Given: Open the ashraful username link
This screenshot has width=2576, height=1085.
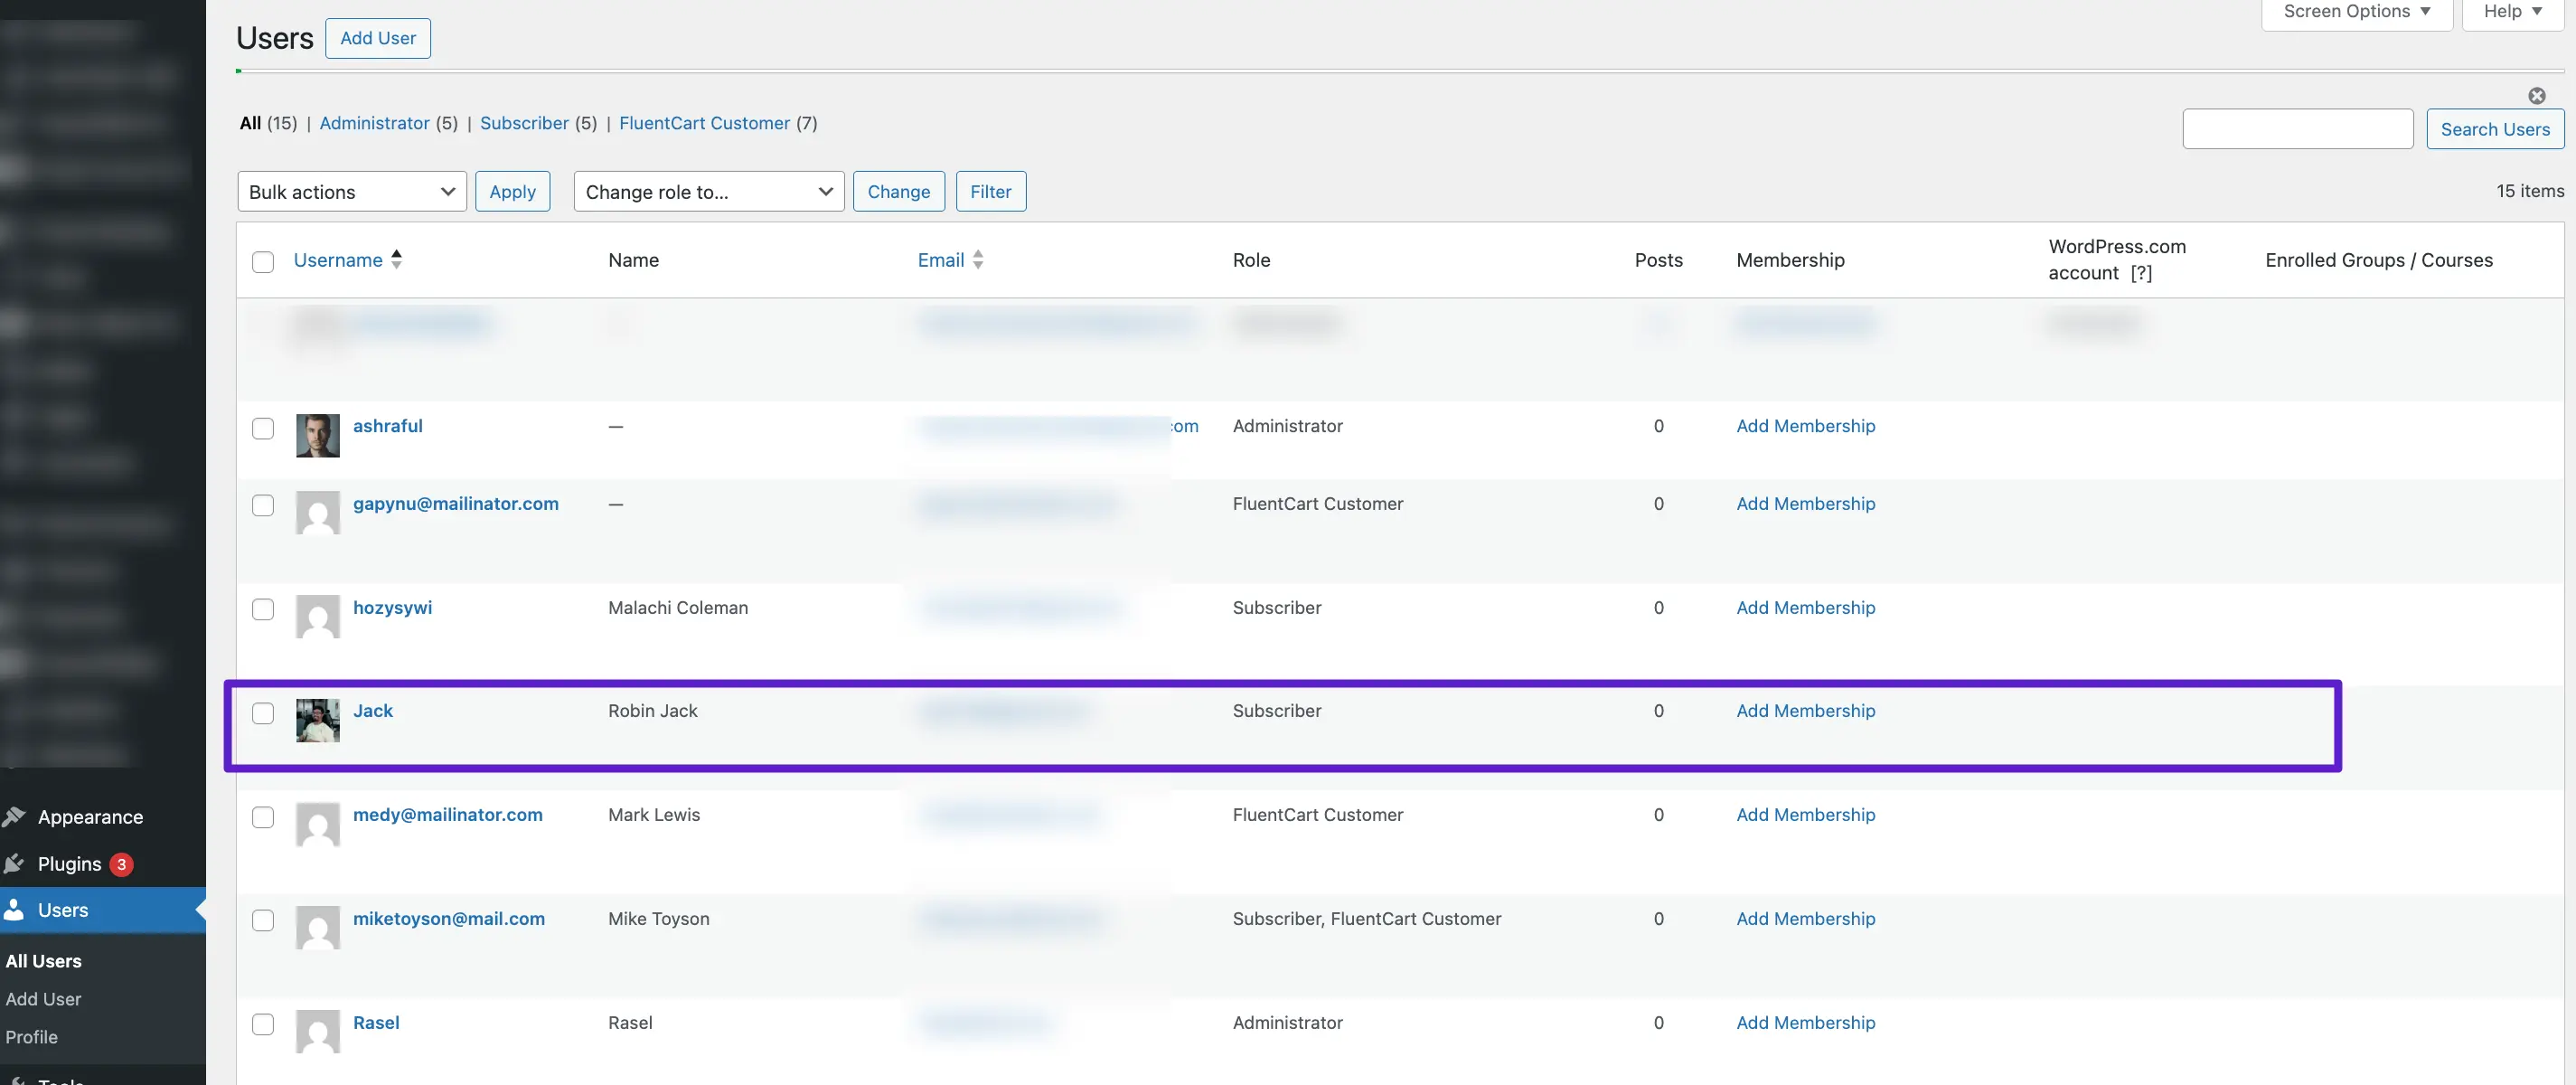Looking at the screenshot, I should (x=388, y=426).
